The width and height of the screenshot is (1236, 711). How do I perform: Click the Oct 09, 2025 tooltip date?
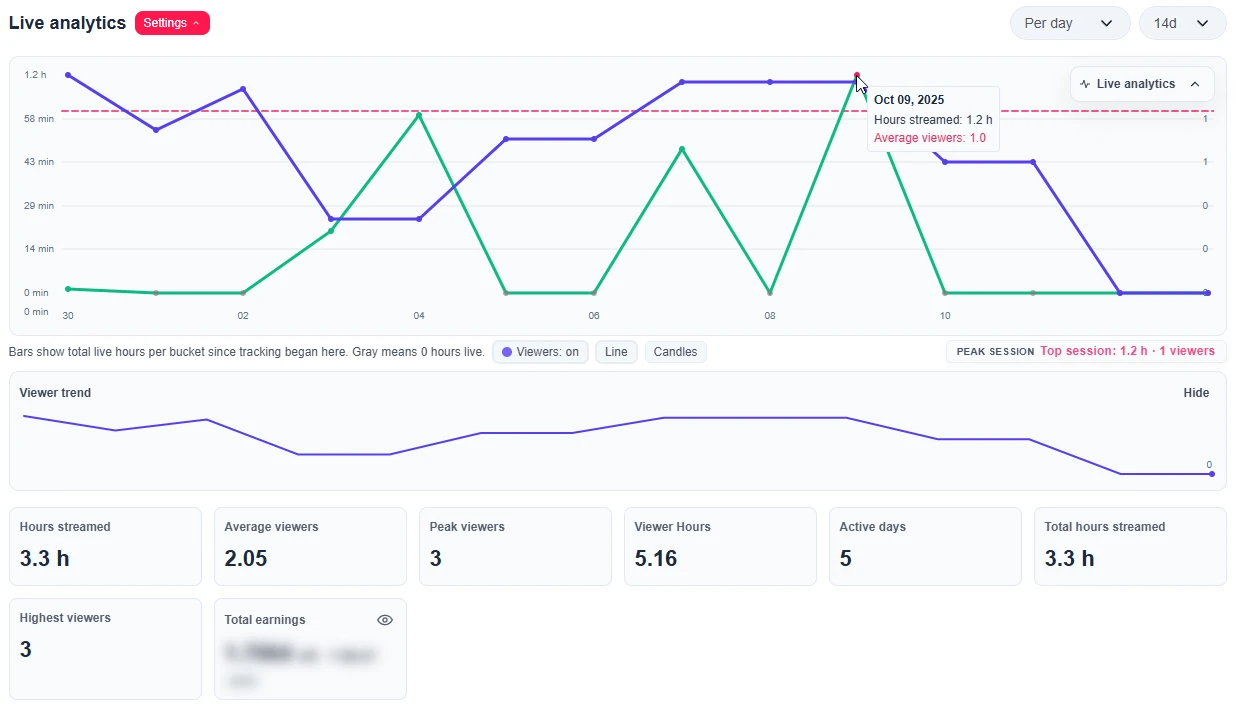[x=909, y=100]
